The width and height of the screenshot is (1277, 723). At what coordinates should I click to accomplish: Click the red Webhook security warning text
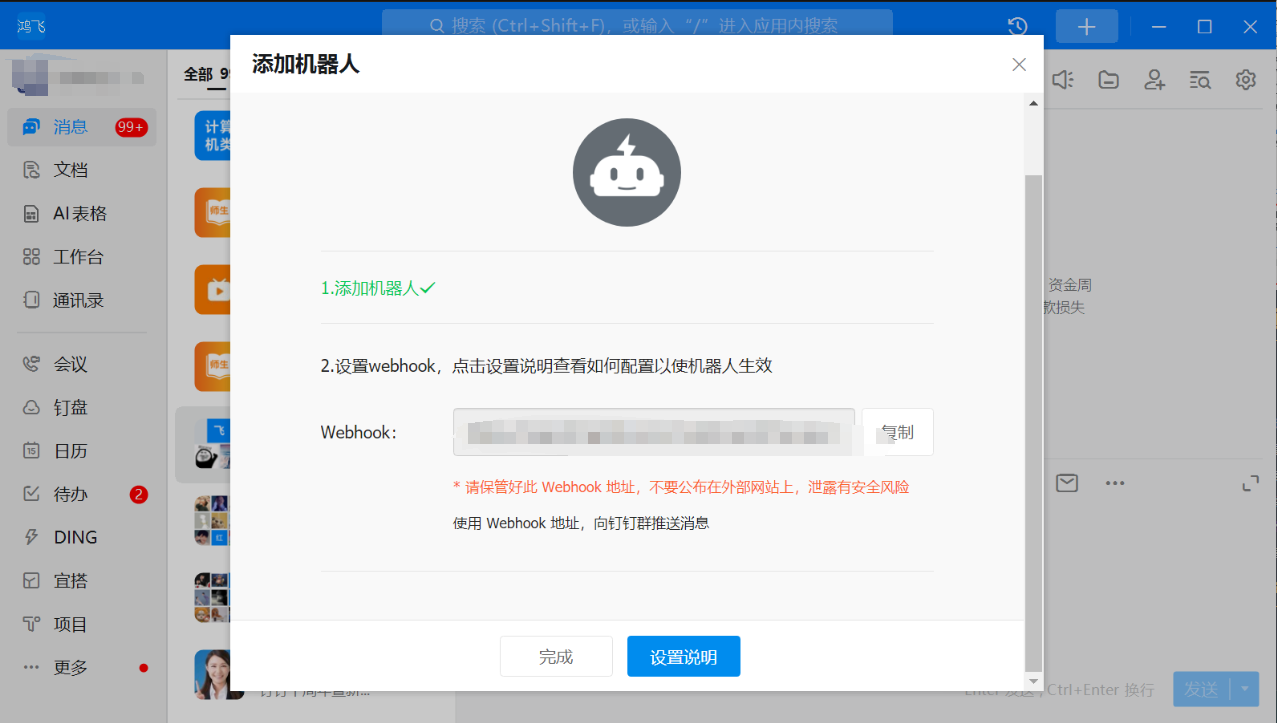point(681,487)
